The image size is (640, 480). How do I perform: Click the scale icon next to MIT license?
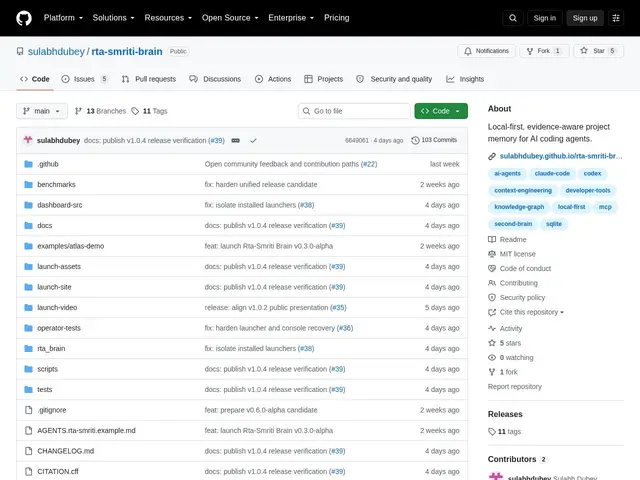492,254
